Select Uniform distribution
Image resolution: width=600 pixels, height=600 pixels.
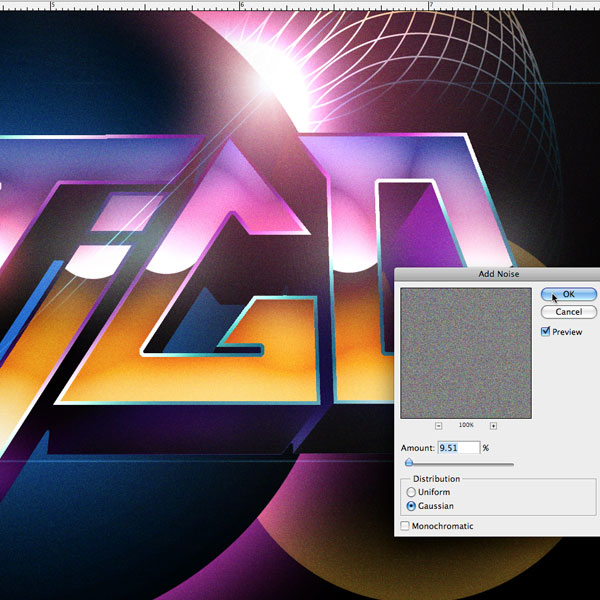coord(411,492)
